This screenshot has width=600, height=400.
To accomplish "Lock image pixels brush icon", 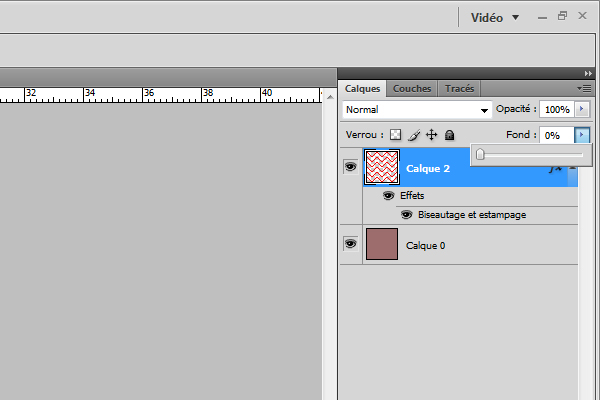I will point(414,135).
